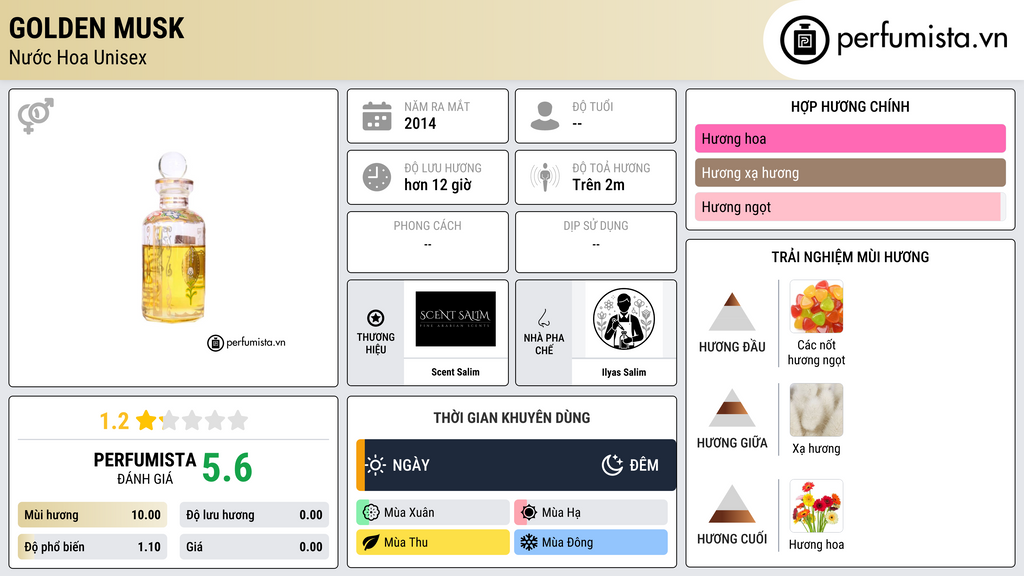1024x576 pixels.
Task: Click the brown Hương xạ hương accord bar
Action: point(850,172)
